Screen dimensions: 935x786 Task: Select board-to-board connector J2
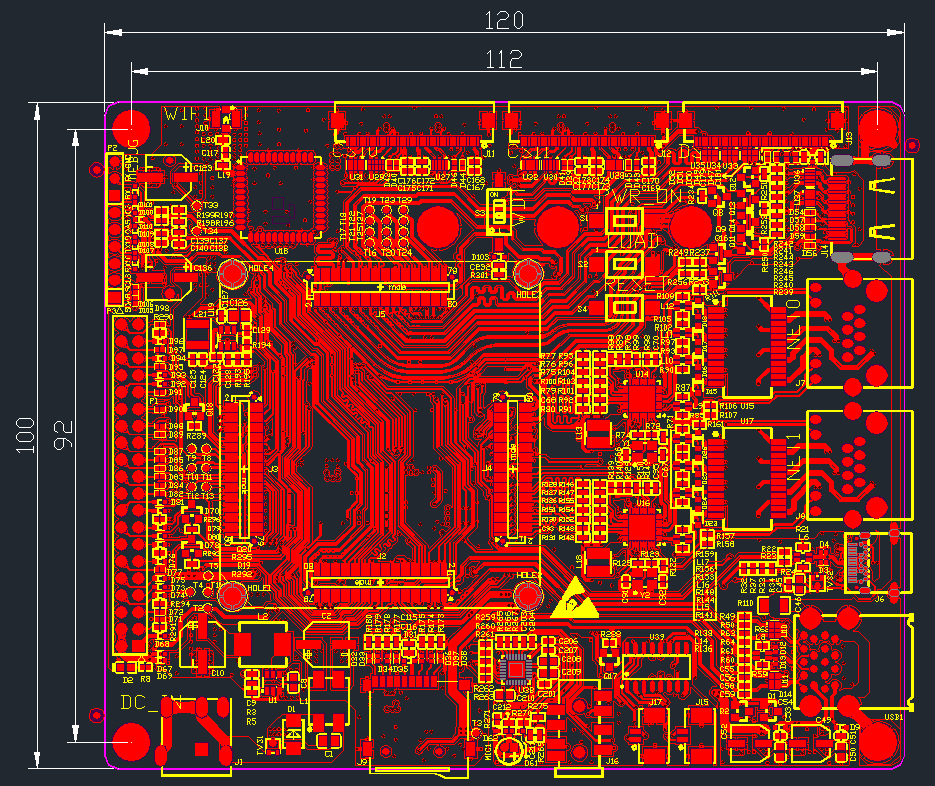pyautogui.click(x=380, y=583)
